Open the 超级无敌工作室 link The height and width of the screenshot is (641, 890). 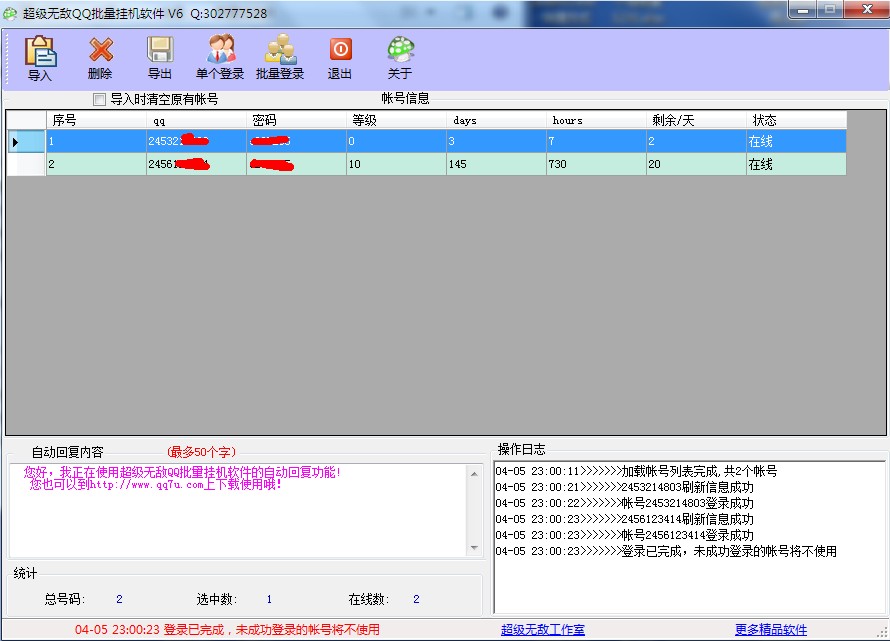tap(543, 630)
